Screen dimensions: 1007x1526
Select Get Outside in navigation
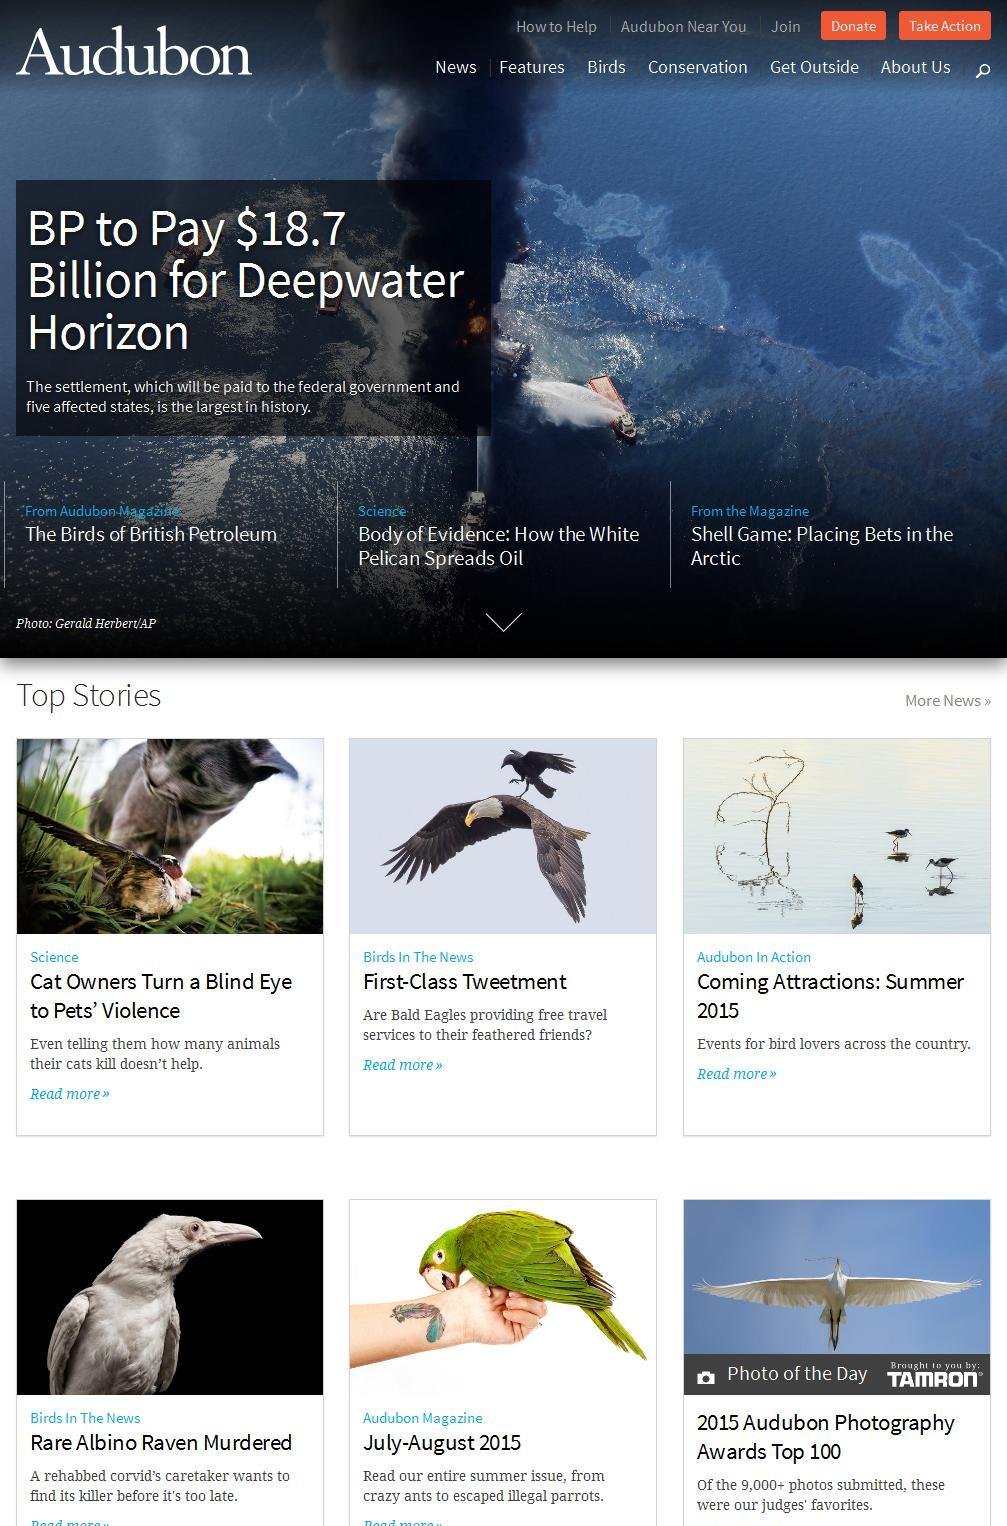pyautogui.click(x=814, y=67)
